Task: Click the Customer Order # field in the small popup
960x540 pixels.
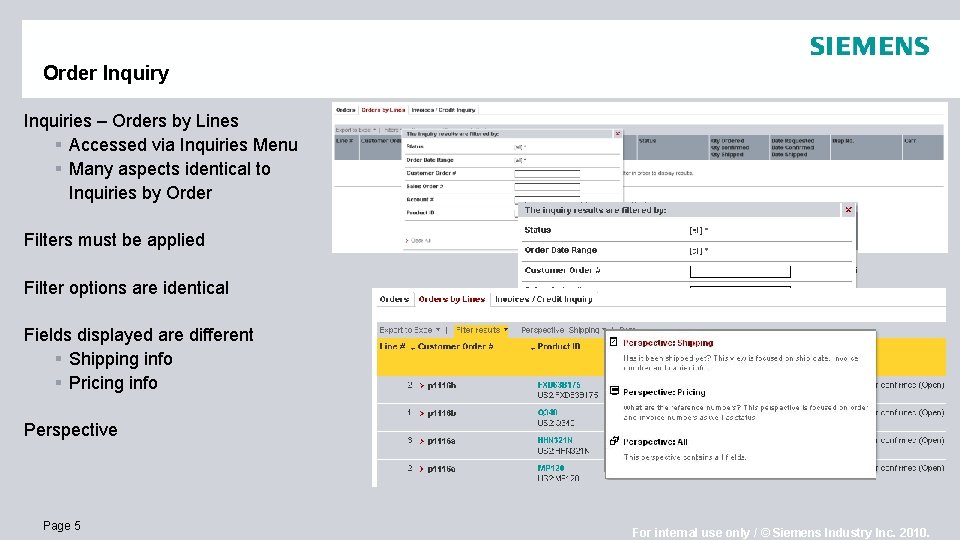Action: [547, 174]
